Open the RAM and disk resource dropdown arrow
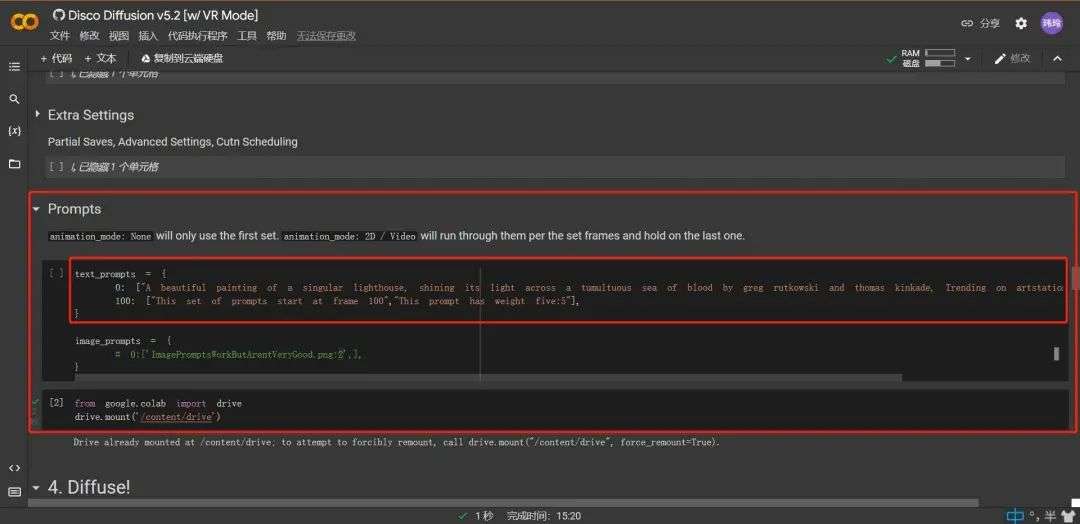Viewport: 1080px width, 524px height. [x=967, y=59]
